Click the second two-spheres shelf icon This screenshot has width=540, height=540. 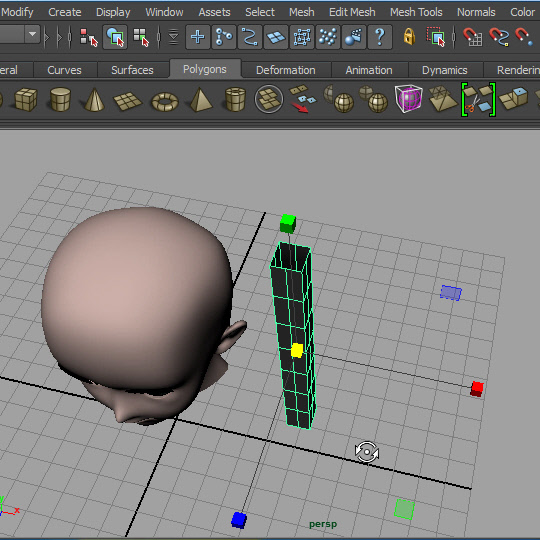373,99
